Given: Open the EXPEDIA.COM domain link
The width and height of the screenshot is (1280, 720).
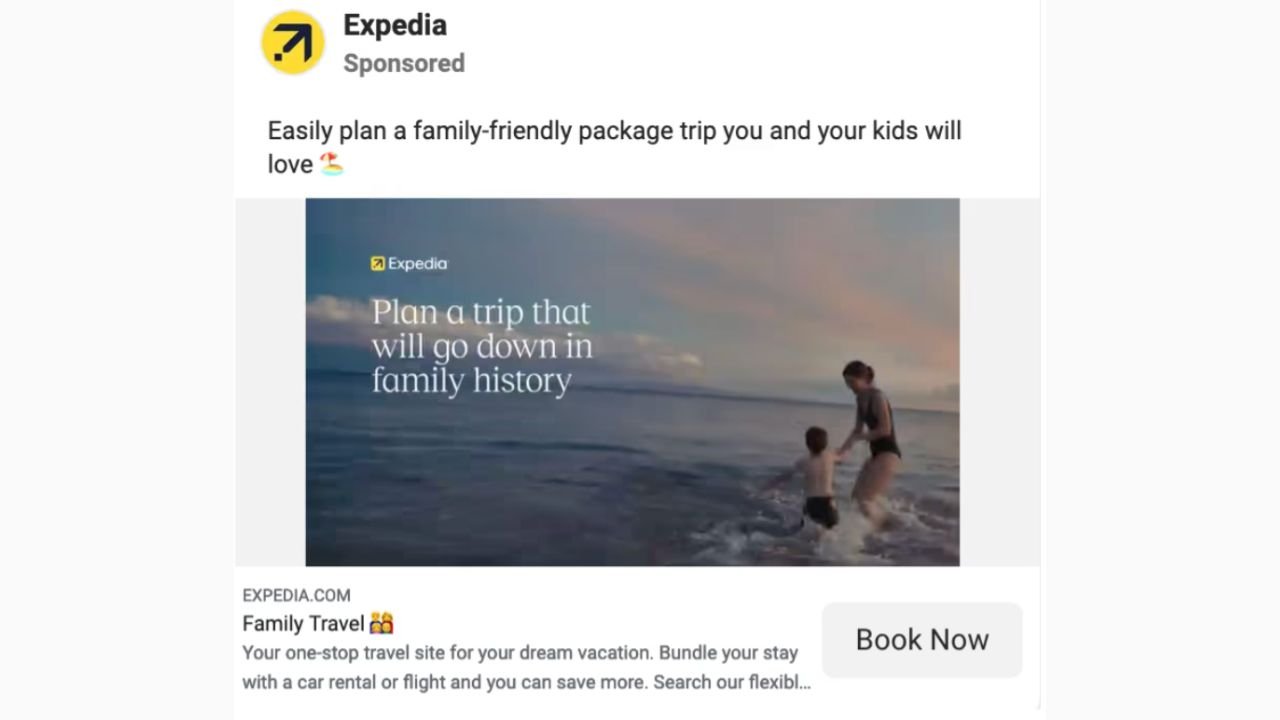Looking at the screenshot, I should (x=296, y=595).
